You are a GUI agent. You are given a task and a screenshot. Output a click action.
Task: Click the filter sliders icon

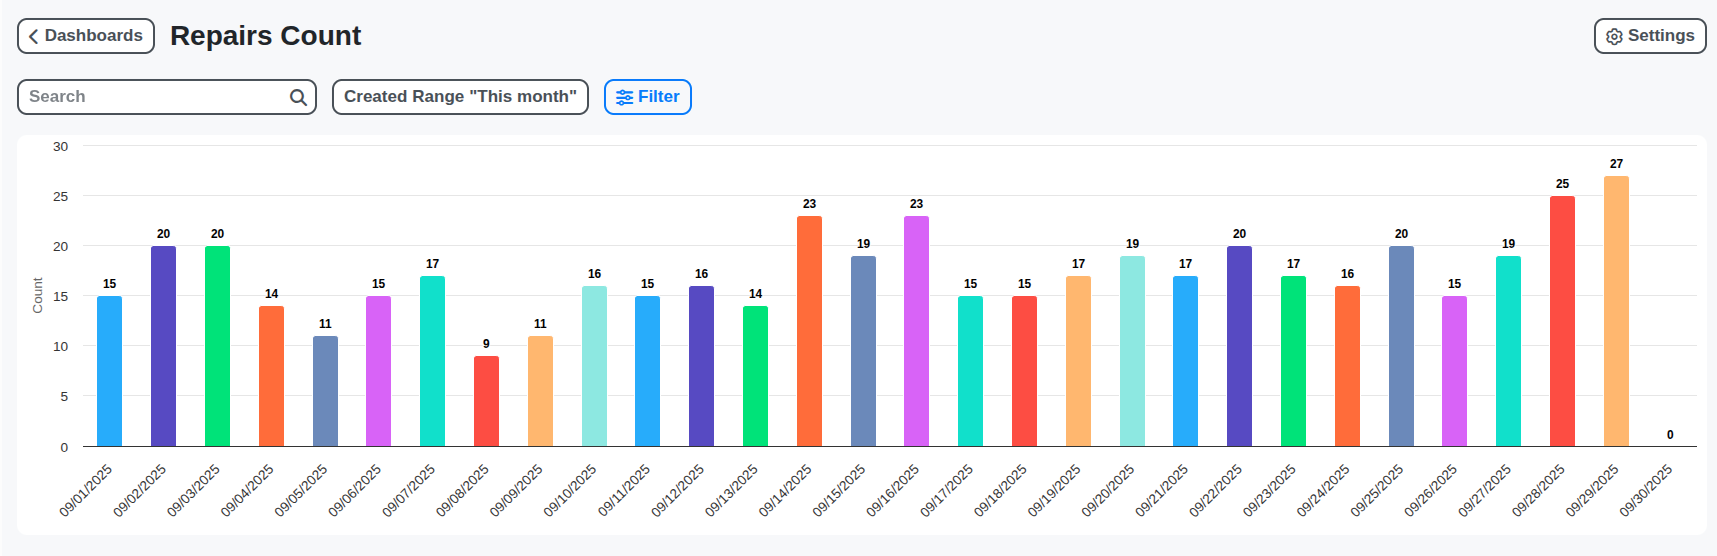coord(624,97)
